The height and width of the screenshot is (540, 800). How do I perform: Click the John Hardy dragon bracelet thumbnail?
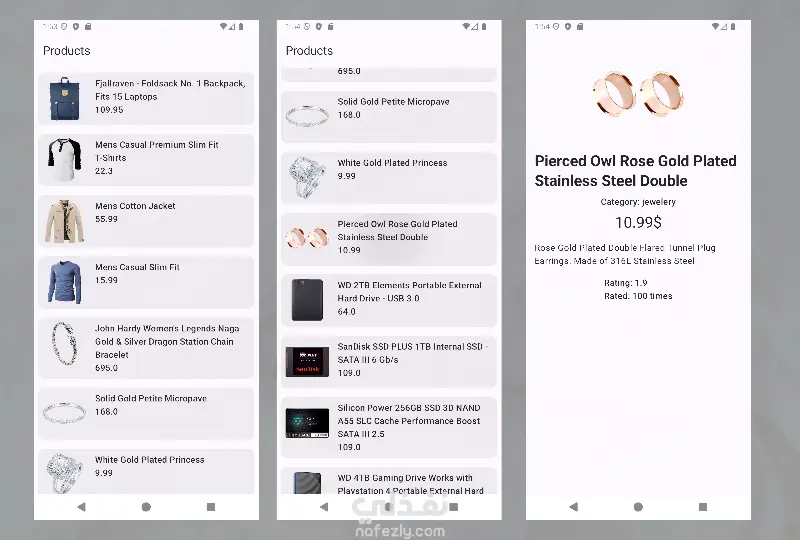(65, 343)
